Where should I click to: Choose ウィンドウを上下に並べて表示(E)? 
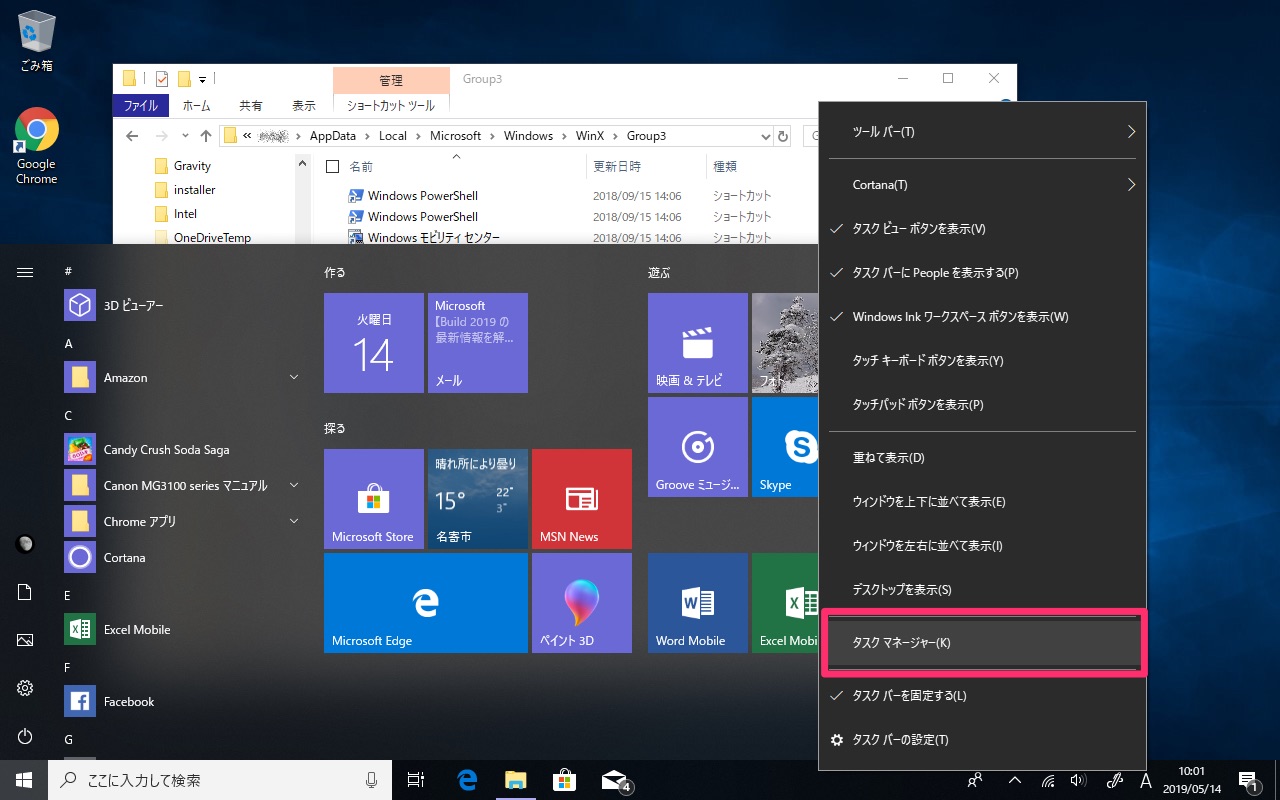click(982, 502)
